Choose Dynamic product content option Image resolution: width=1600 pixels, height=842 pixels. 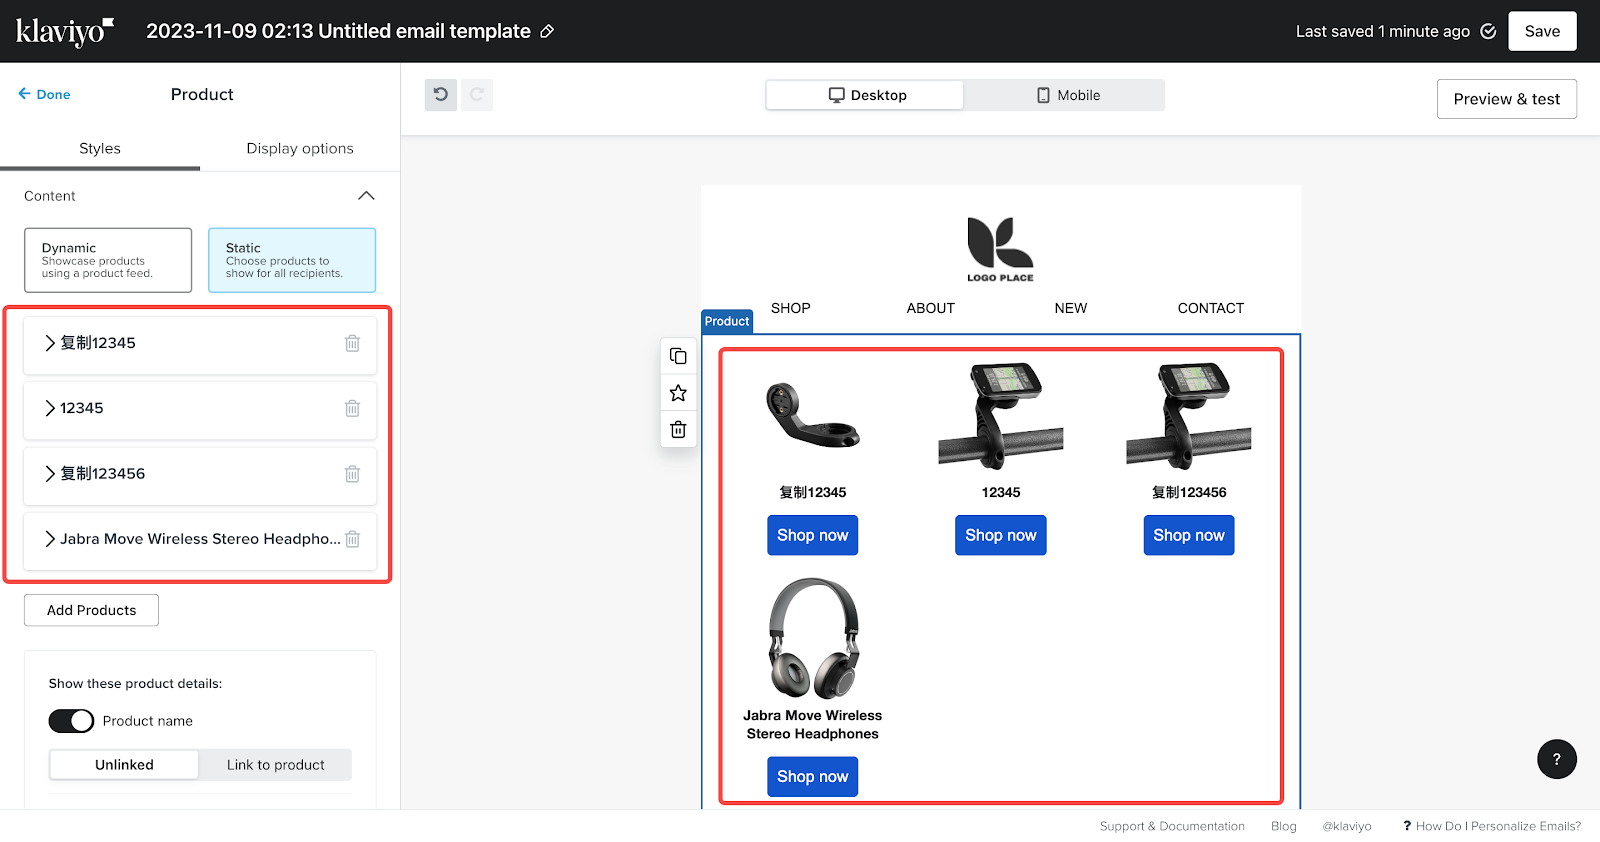tap(108, 260)
